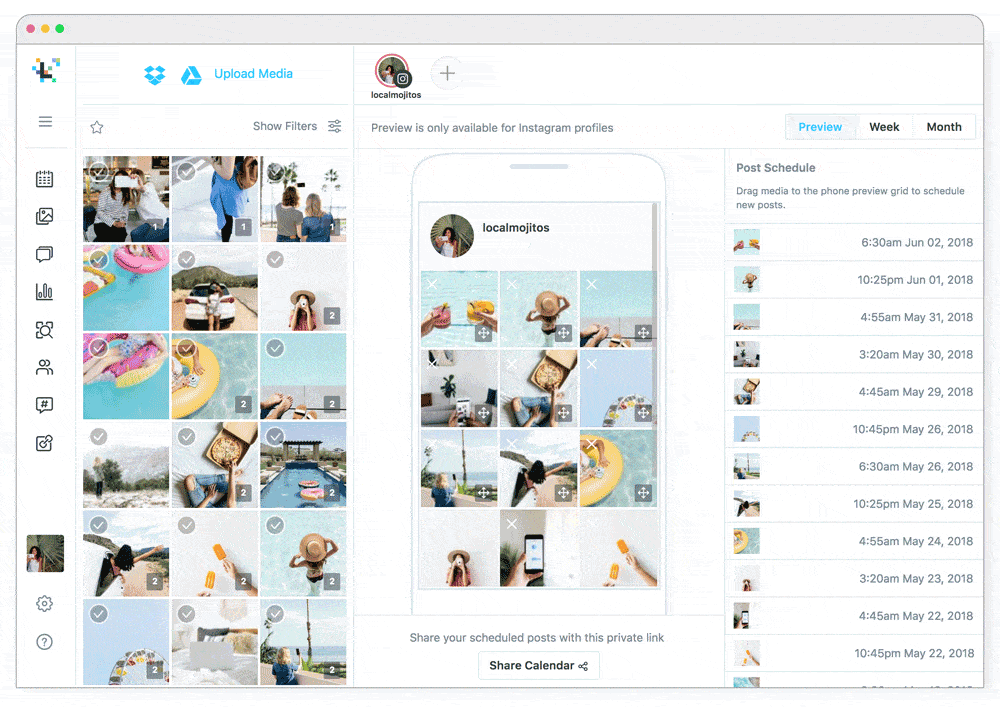This screenshot has width=1000, height=707.
Task: Open the Calendar view from the sidebar
Action: pyautogui.click(x=45, y=178)
